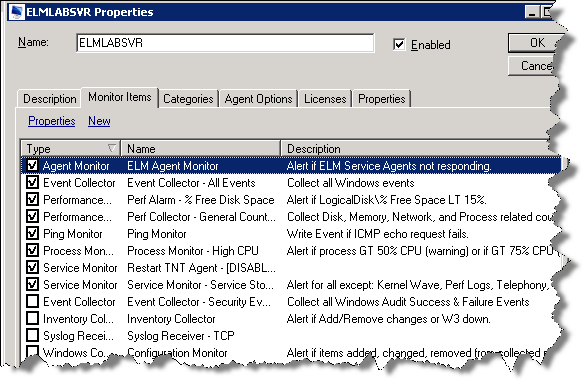Select 'Restart TNT Agent - [DISABL...' text

tap(202, 268)
